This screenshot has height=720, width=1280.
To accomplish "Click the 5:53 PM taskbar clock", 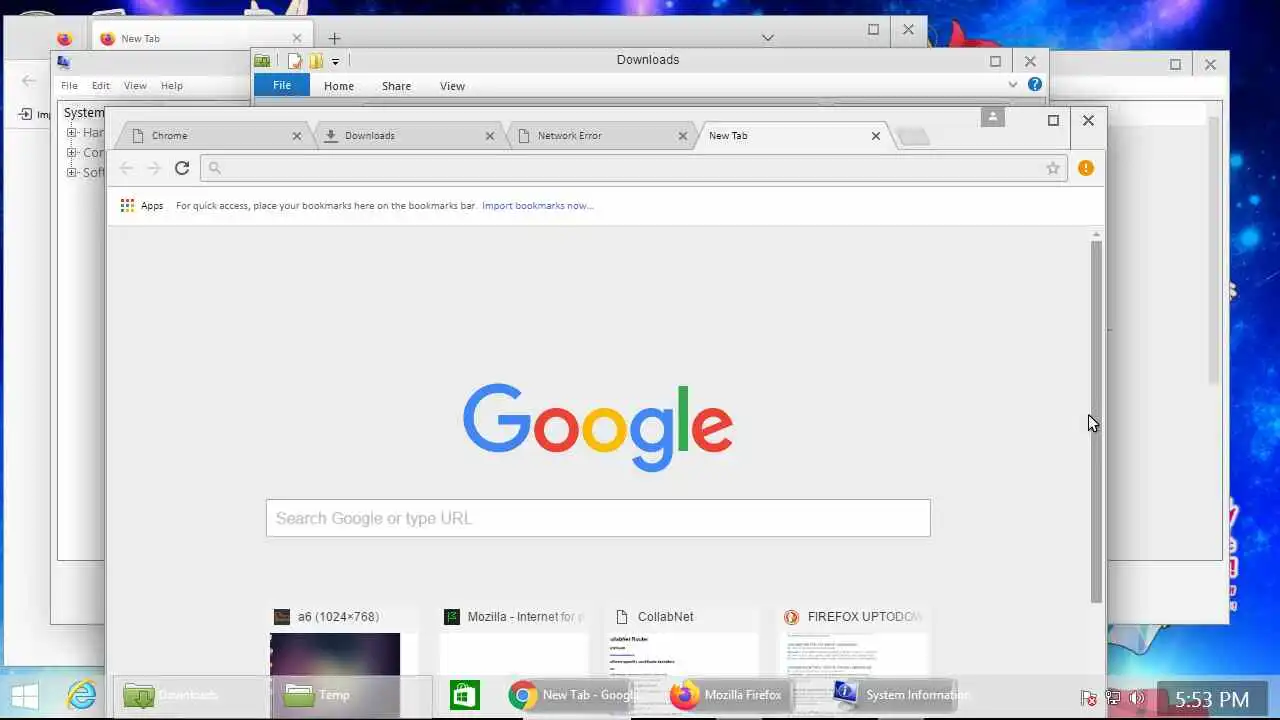I will click(1212, 700).
